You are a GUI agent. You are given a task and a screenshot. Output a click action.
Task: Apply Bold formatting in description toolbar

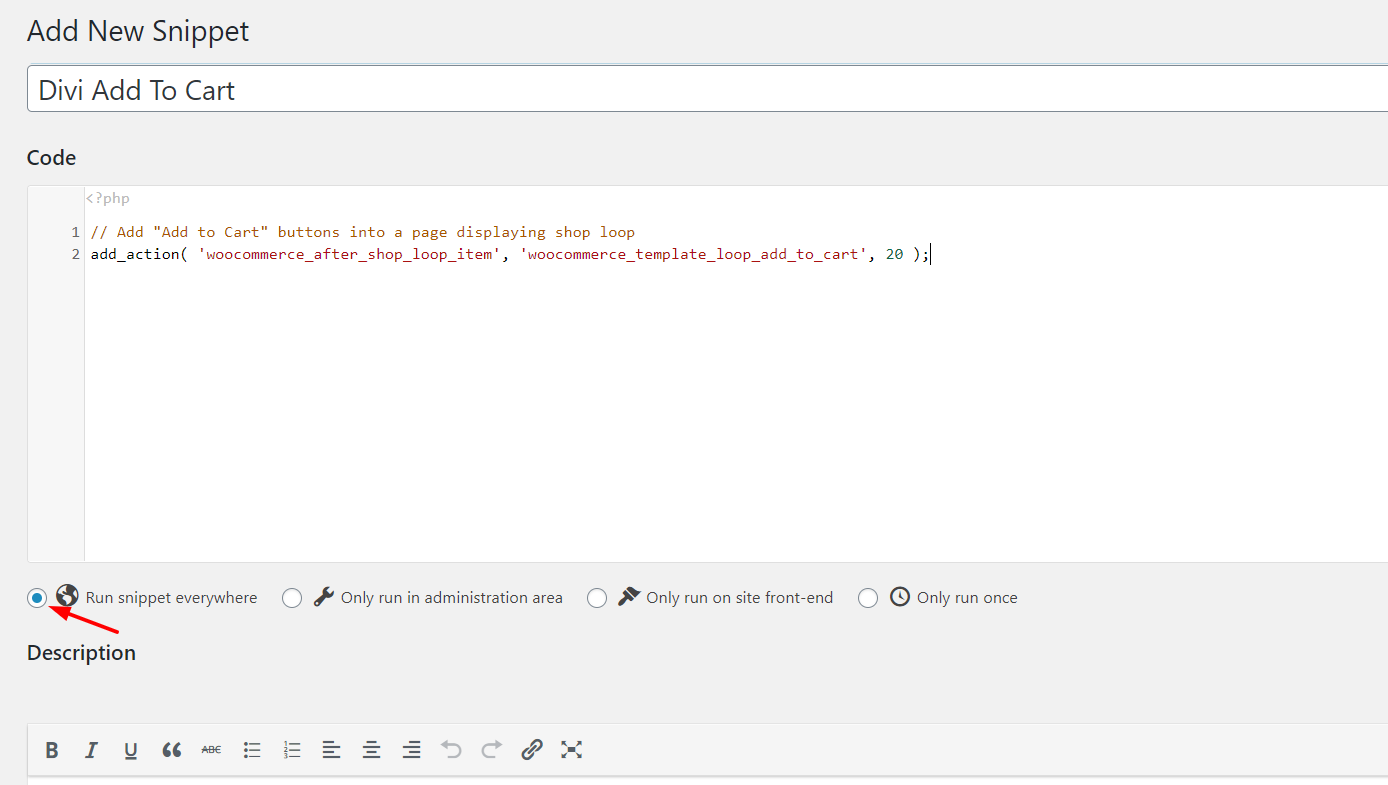52,749
